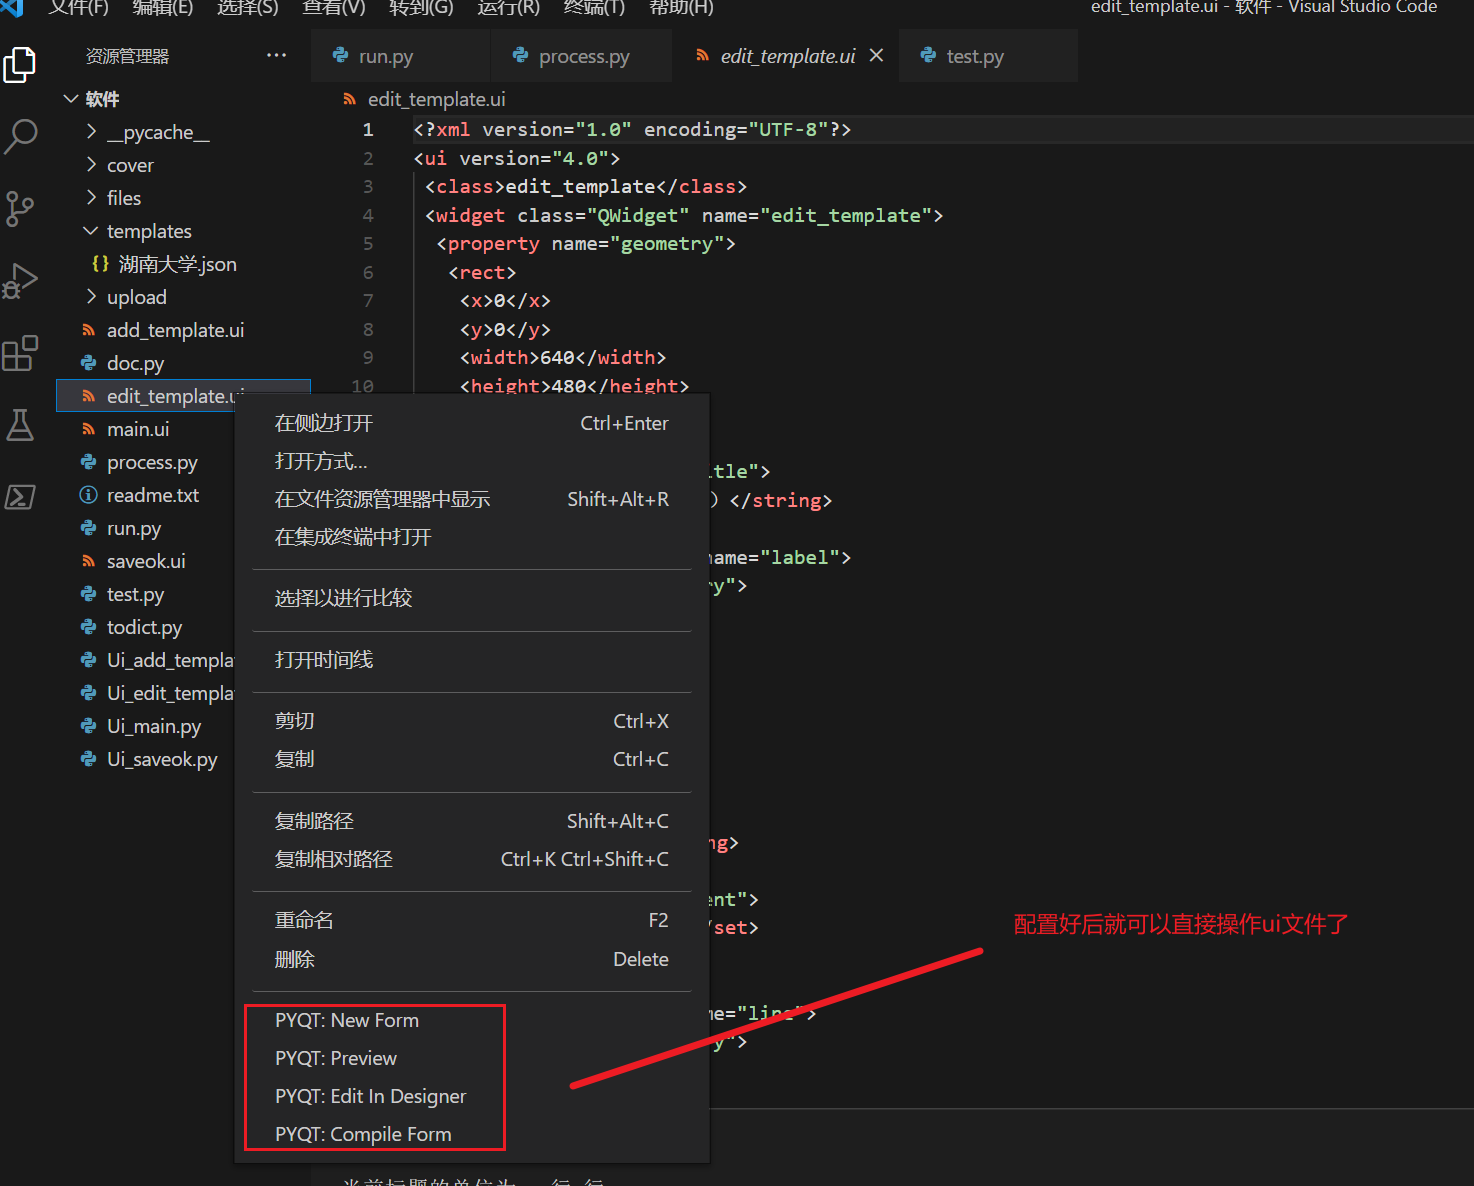This screenshot has height=1186, width=1474.
Task: Click the Python icon on the run.py tab
Action: [341, 56]
